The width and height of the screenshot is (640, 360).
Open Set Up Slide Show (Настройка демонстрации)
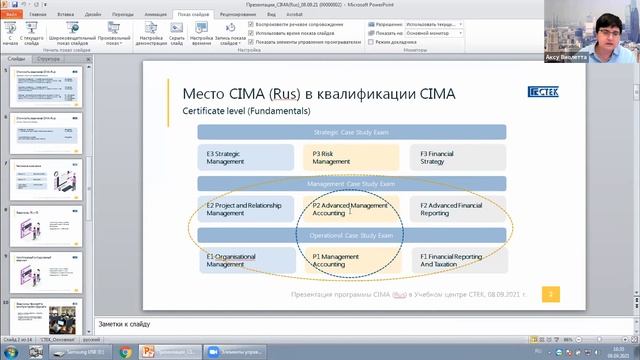(151, 33)
